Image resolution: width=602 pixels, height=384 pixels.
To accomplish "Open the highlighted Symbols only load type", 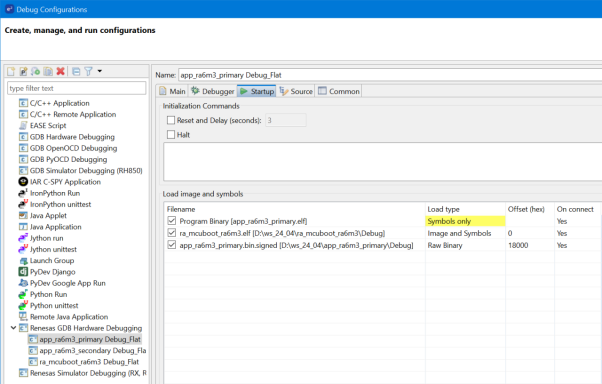I will click(x=465, y=221).
